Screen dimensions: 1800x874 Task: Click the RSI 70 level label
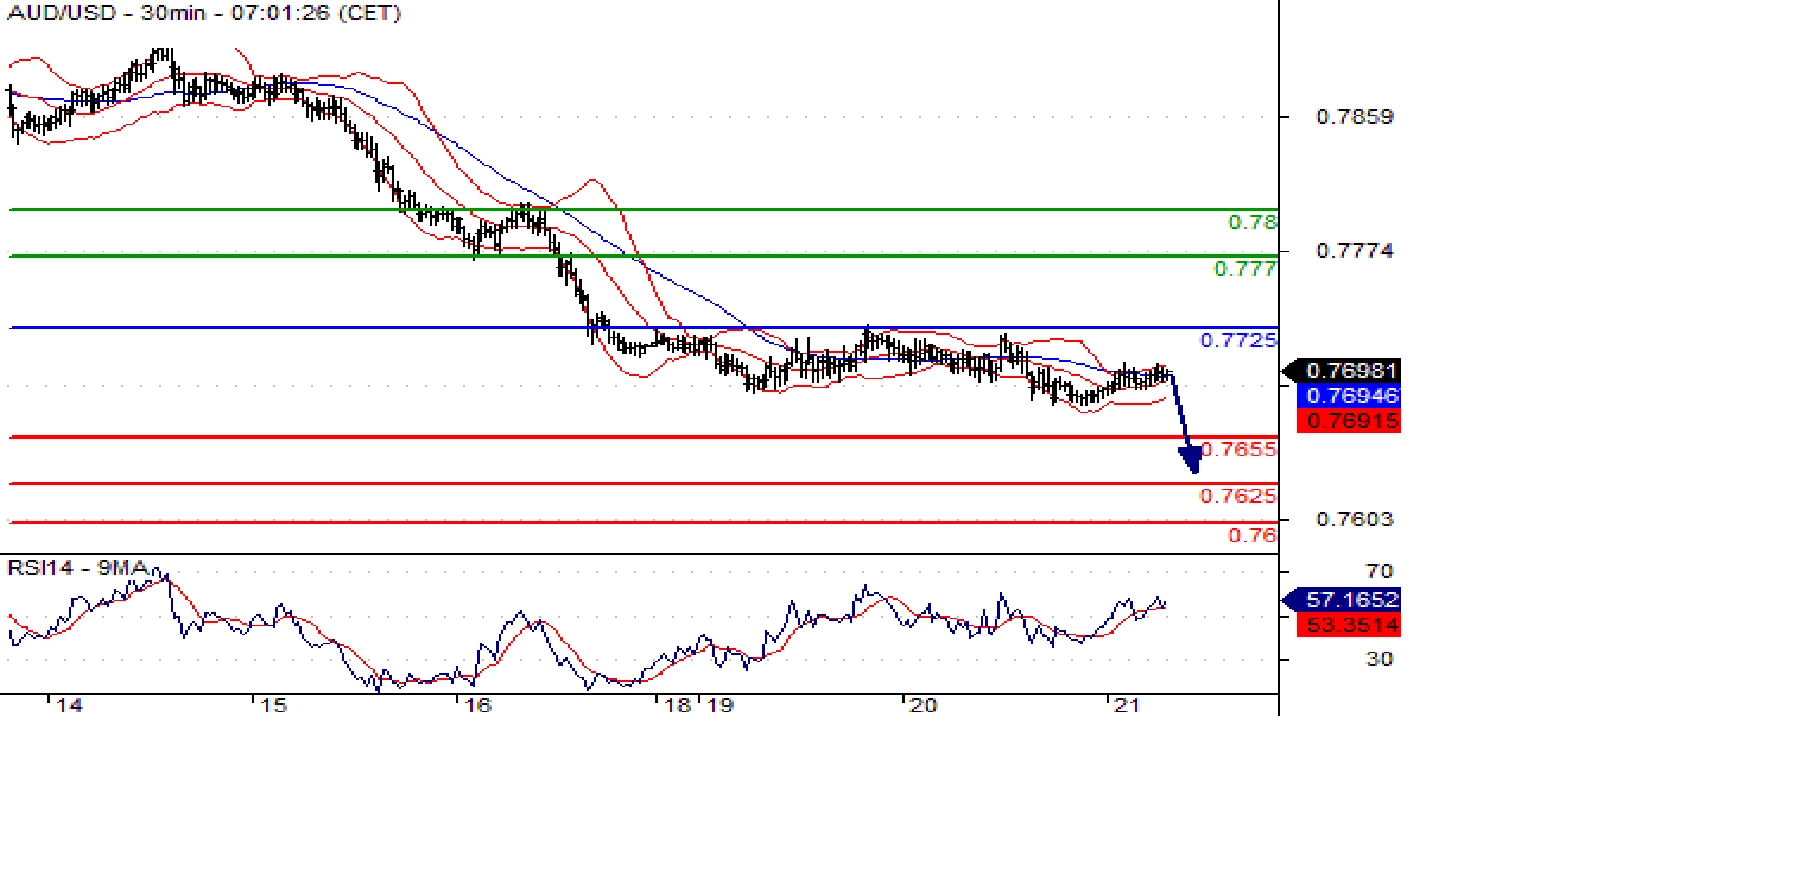coord(1380,571)
